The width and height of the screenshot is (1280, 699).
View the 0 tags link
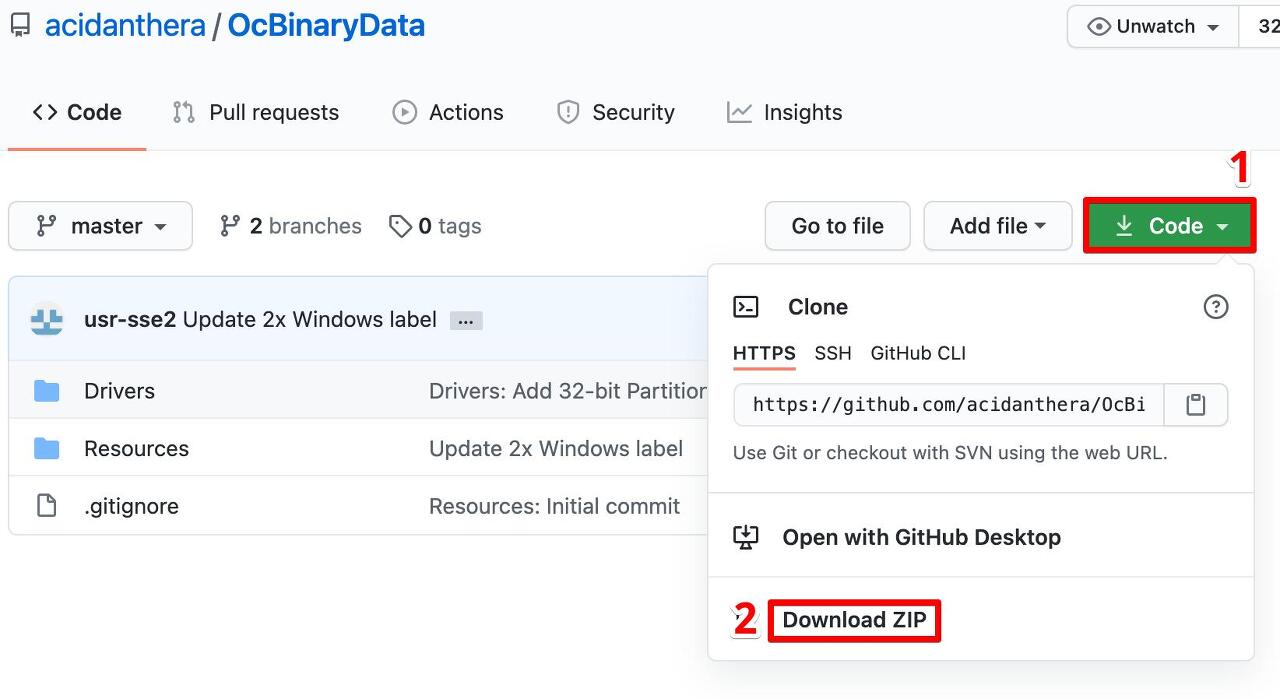coord(435,226)
